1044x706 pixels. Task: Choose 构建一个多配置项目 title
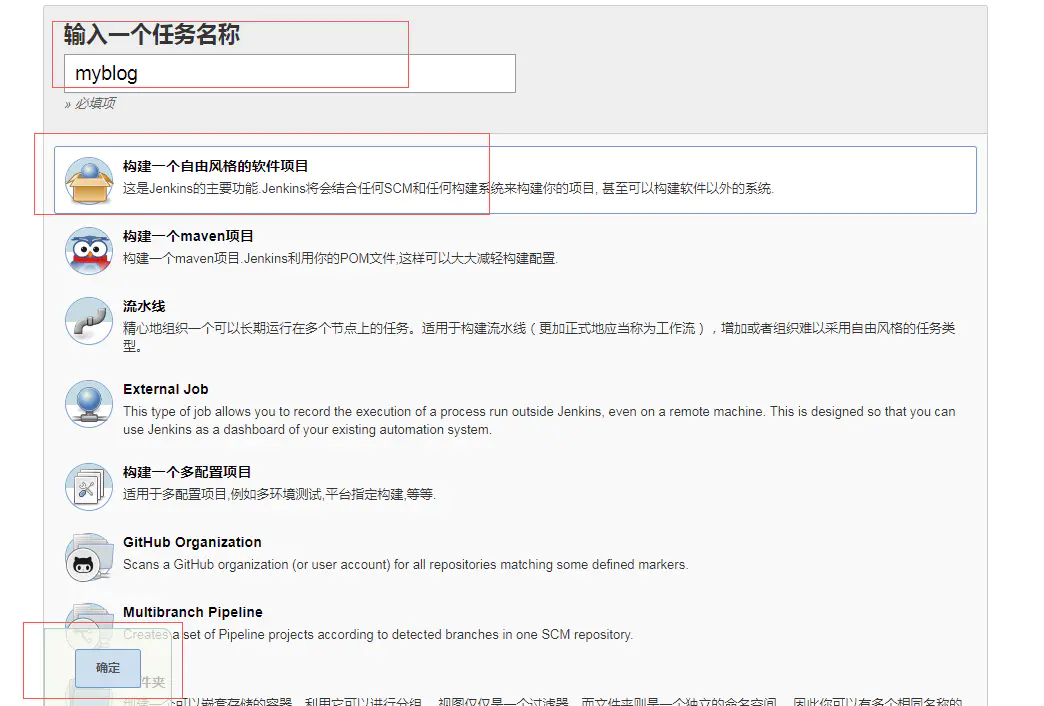186,472
